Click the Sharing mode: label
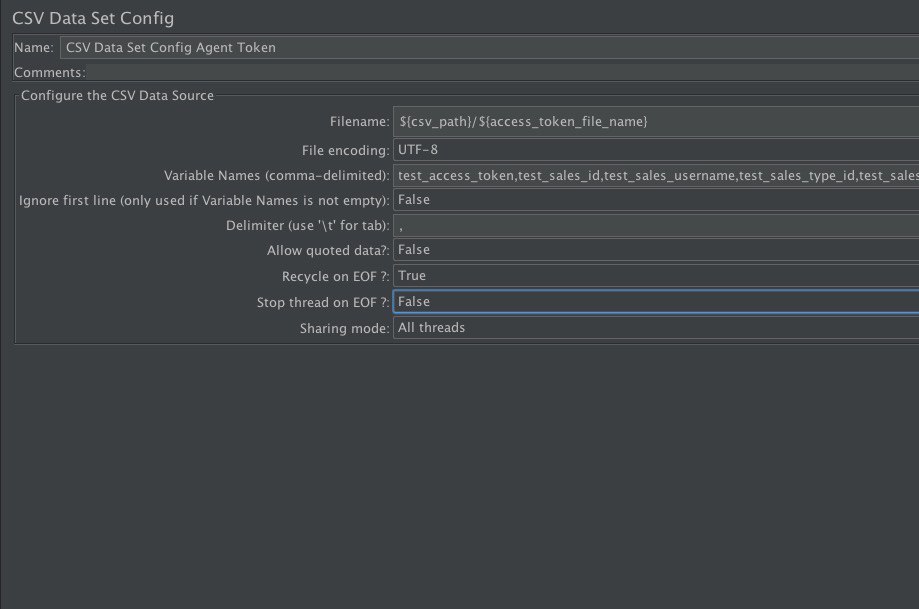 click(344, 328)
